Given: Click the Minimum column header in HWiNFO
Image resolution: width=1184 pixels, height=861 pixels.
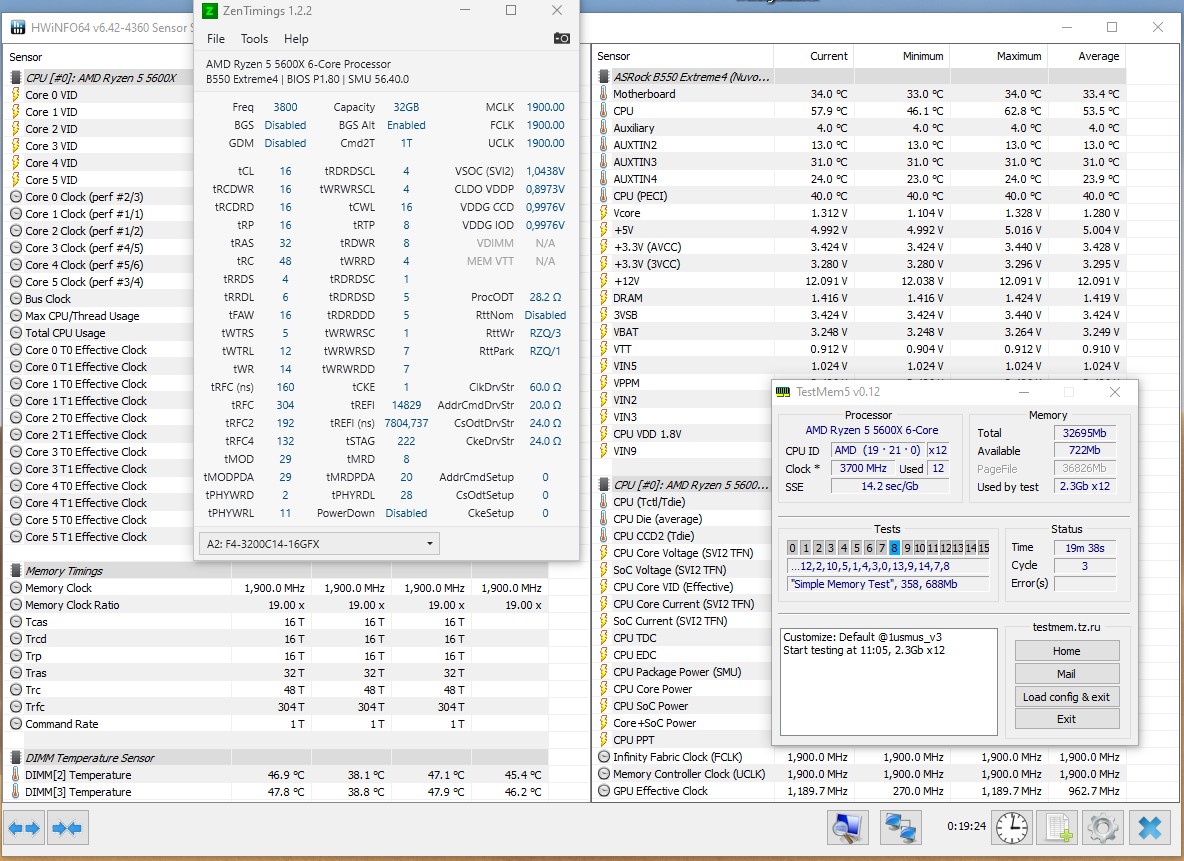Looking at the screenshot, I should tap(923, 56).
